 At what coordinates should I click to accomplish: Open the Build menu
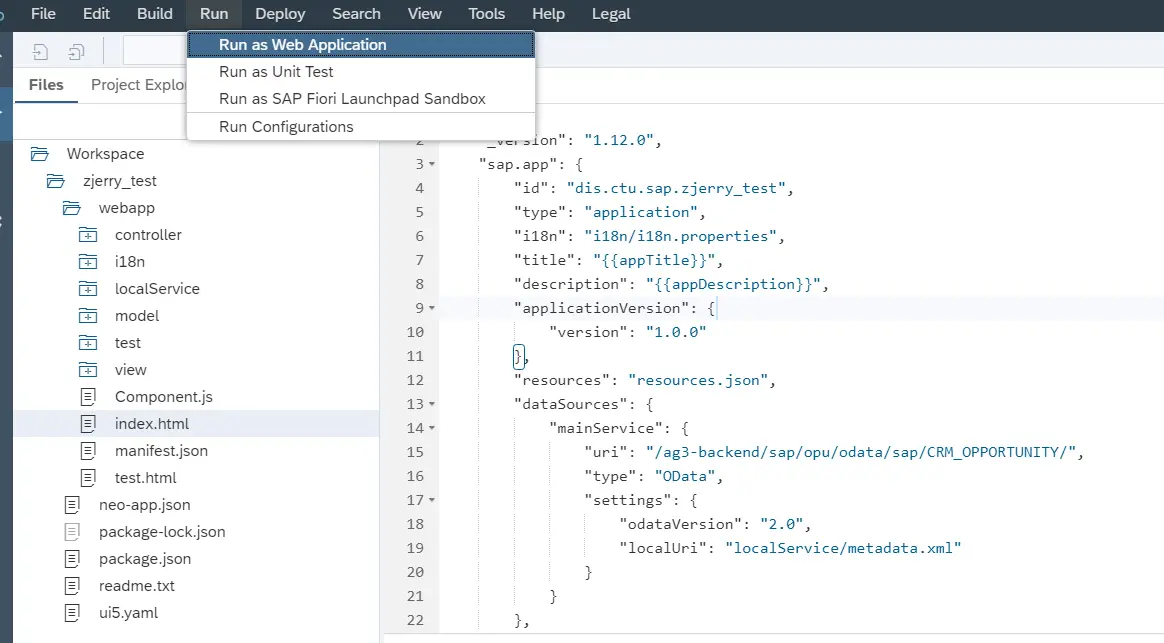point(154,13)
